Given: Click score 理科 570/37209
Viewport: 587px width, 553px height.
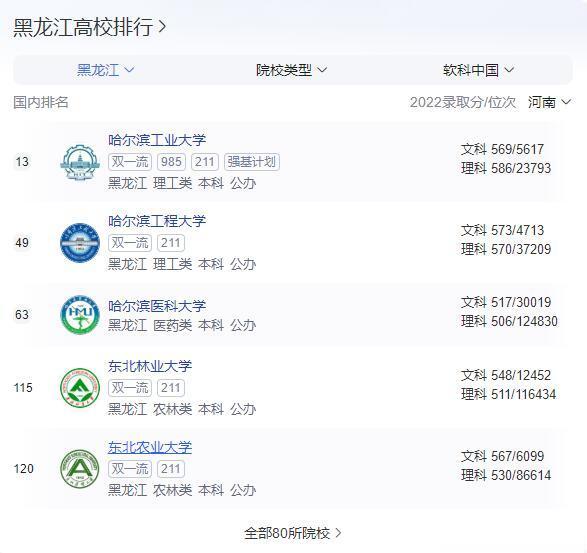Looking at the screenshot, I should [506, 249].
